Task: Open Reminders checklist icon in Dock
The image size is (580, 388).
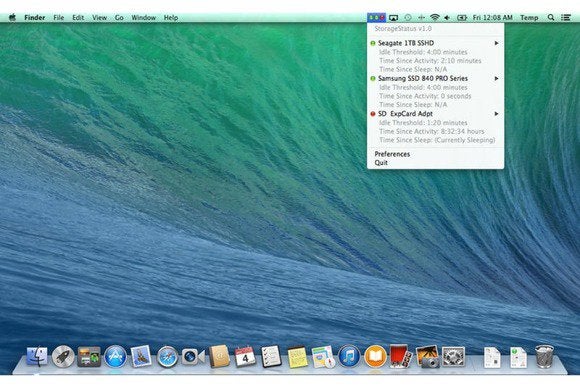Action: [271, 357]
